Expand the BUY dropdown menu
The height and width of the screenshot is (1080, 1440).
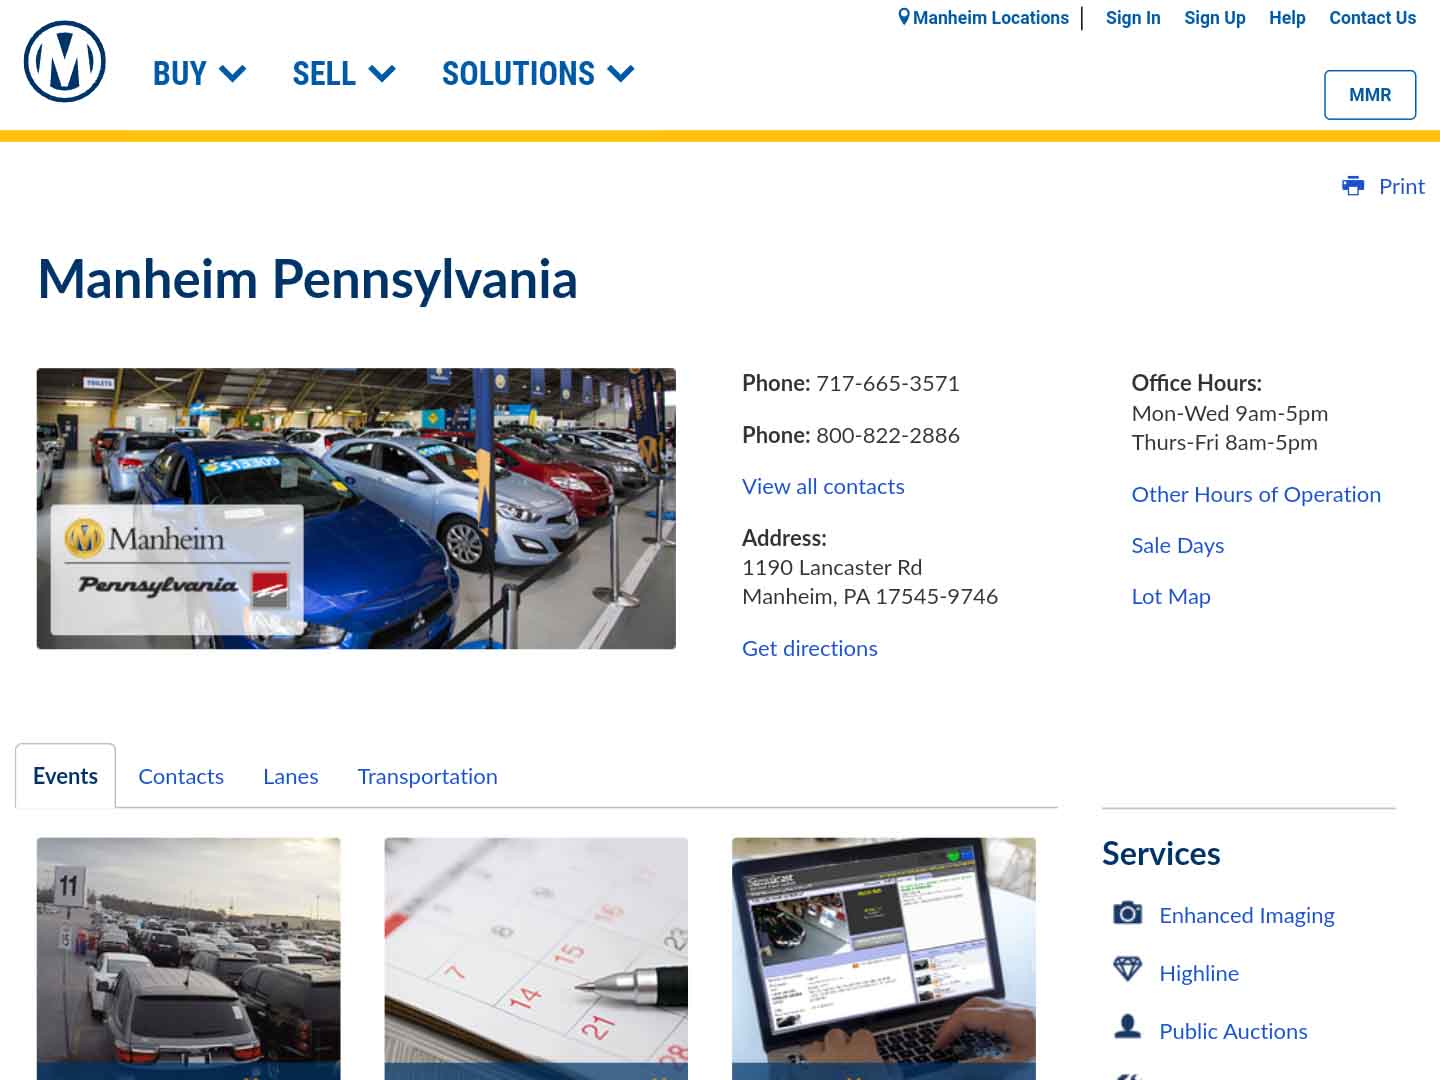tap(199, 73)
